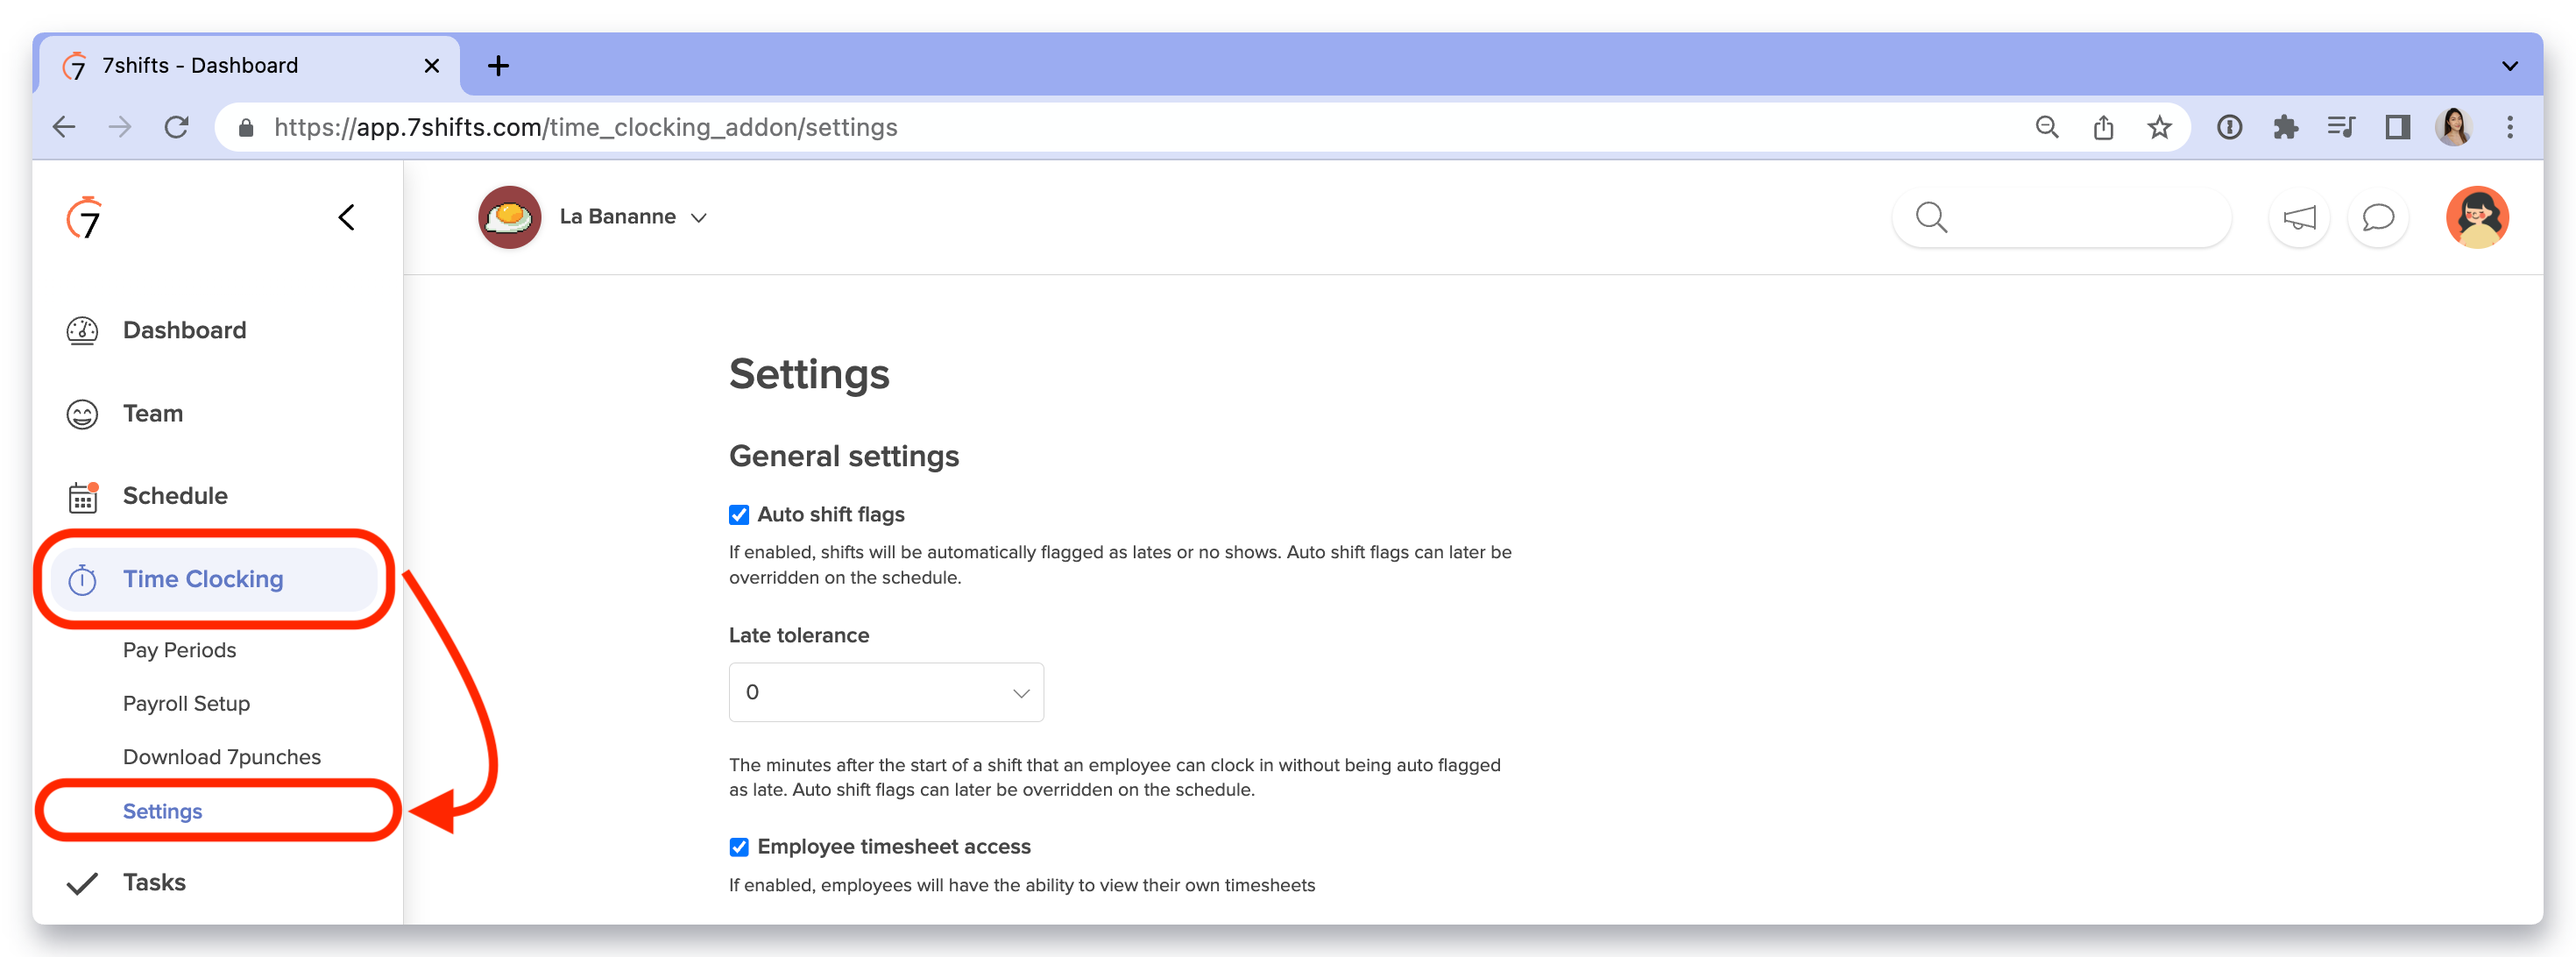Click the search magnifier icon in header
2576x957 pixels.
(x=1931, y=217)
